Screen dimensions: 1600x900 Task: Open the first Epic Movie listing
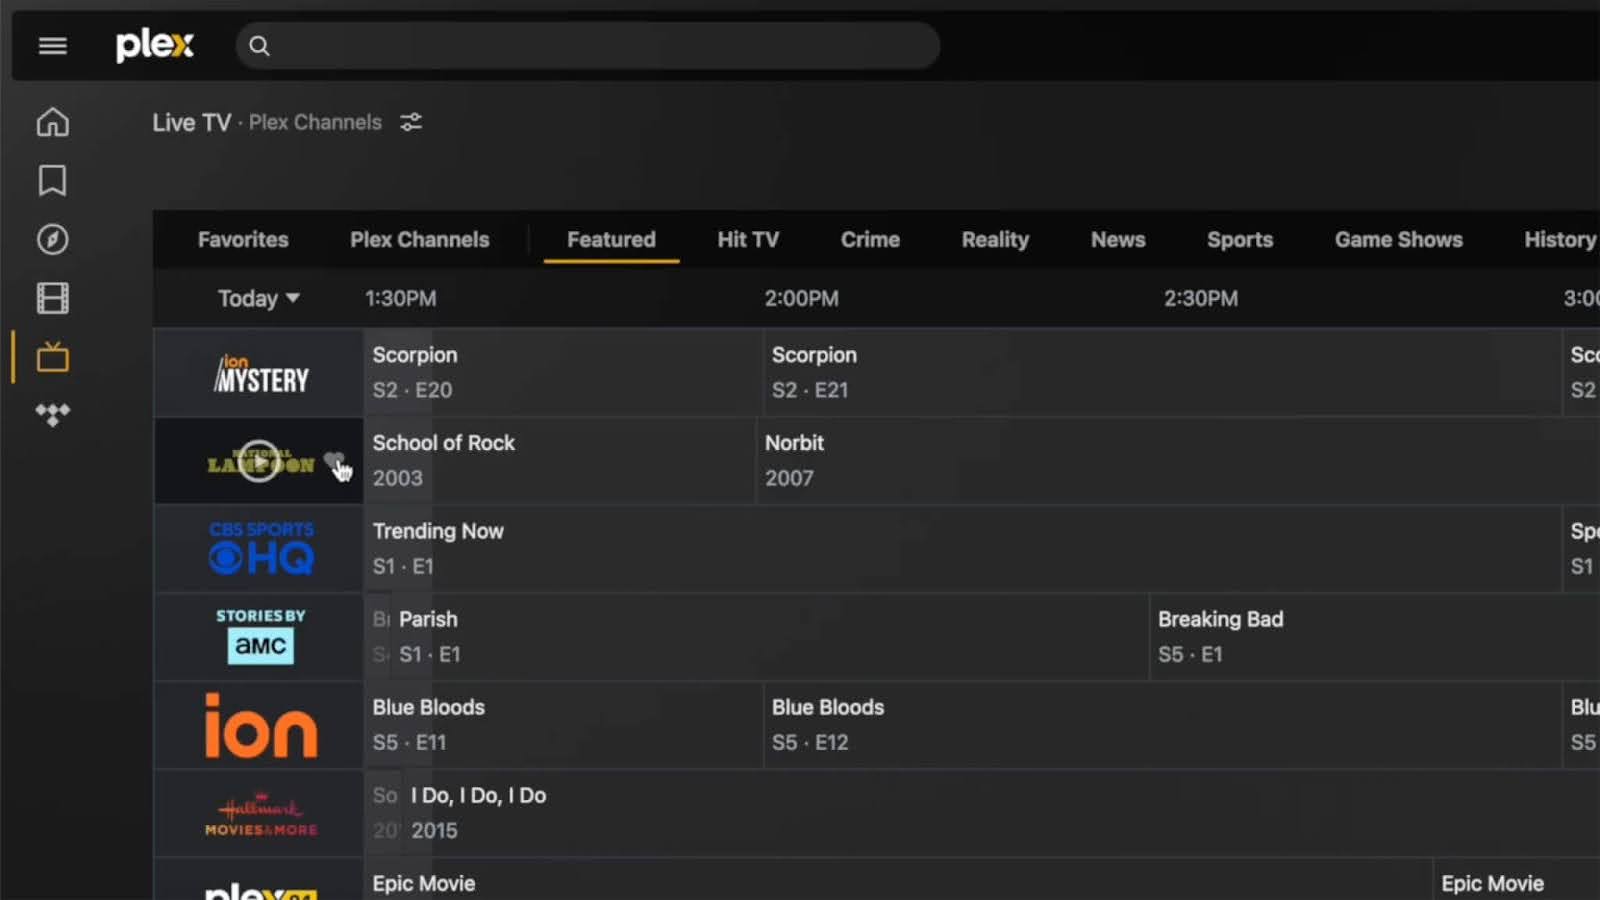897,880
